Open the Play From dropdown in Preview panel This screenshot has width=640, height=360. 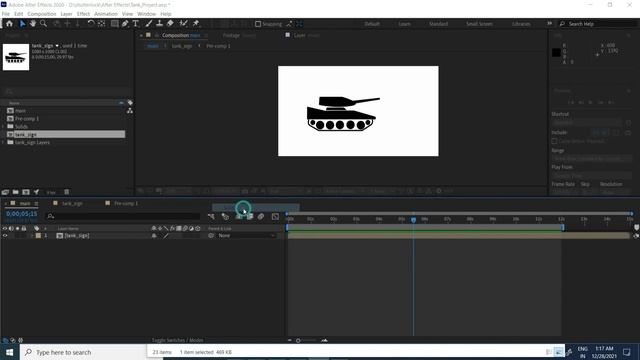tap(592, 175)
